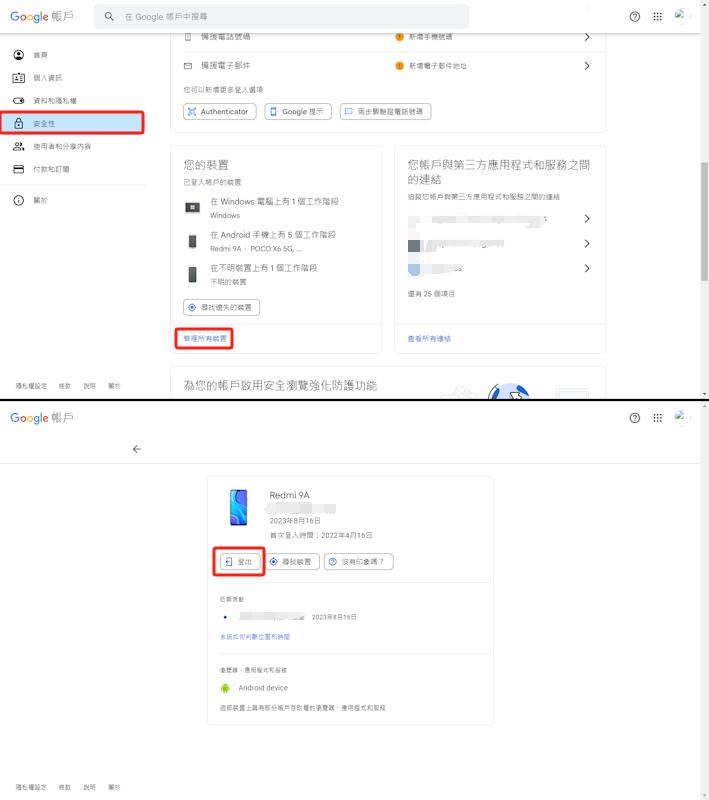Open the account avatar on the Redmi 9A page header
The width and height of the screenshot is (709, 800).
click(680, 417)
